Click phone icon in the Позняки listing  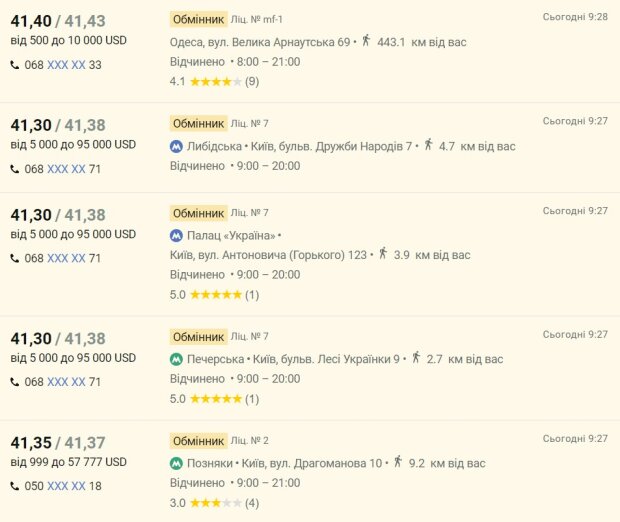(x=14, y=486)
